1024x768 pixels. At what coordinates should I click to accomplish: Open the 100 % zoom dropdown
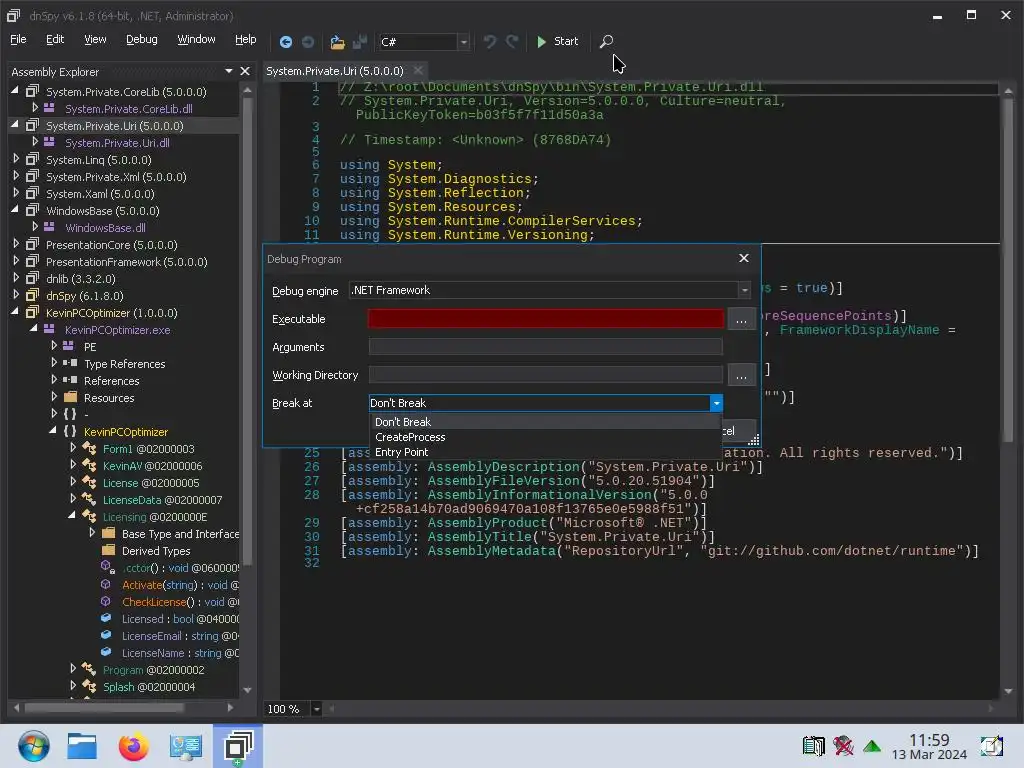pyautogui.click(x=316, y=709)
